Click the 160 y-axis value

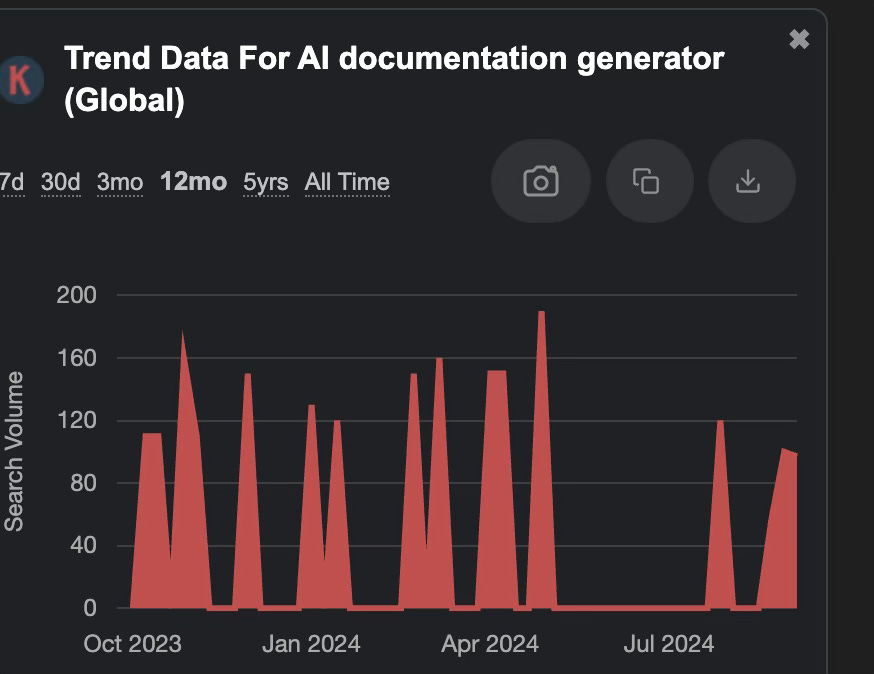click(77, 358)
